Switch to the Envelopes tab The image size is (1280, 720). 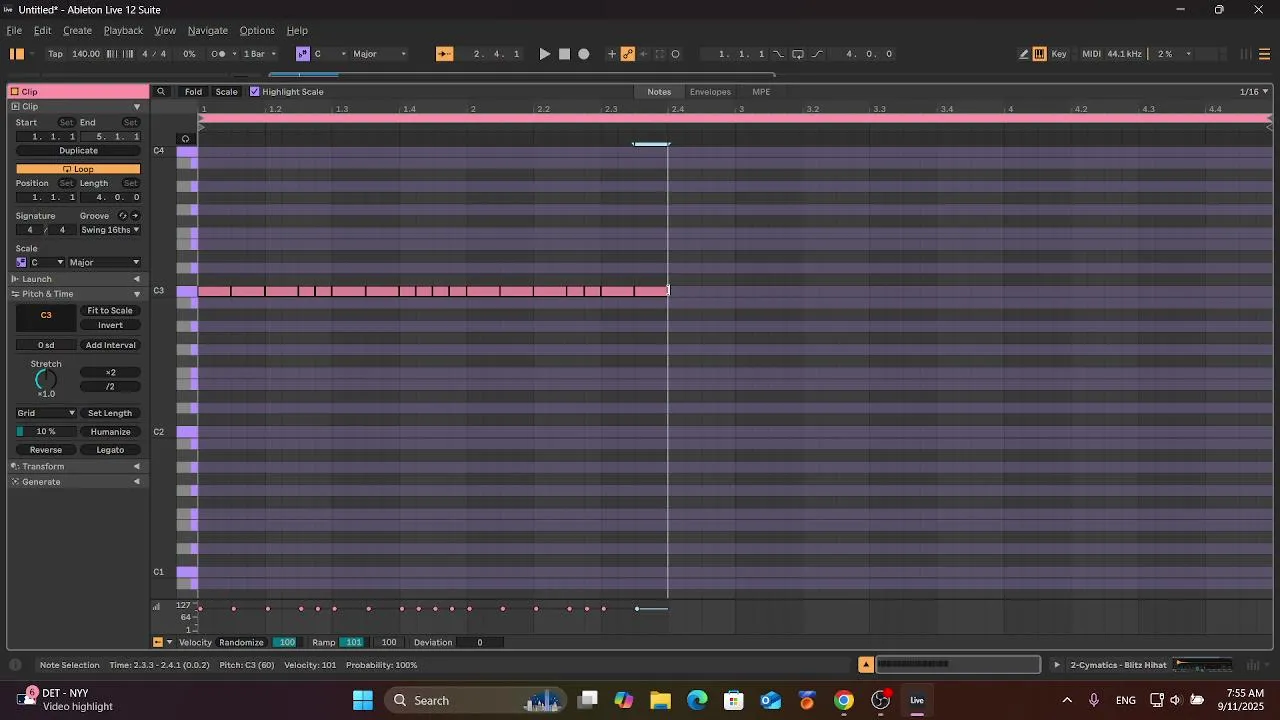pyautogui.click(x=710, y=92)
